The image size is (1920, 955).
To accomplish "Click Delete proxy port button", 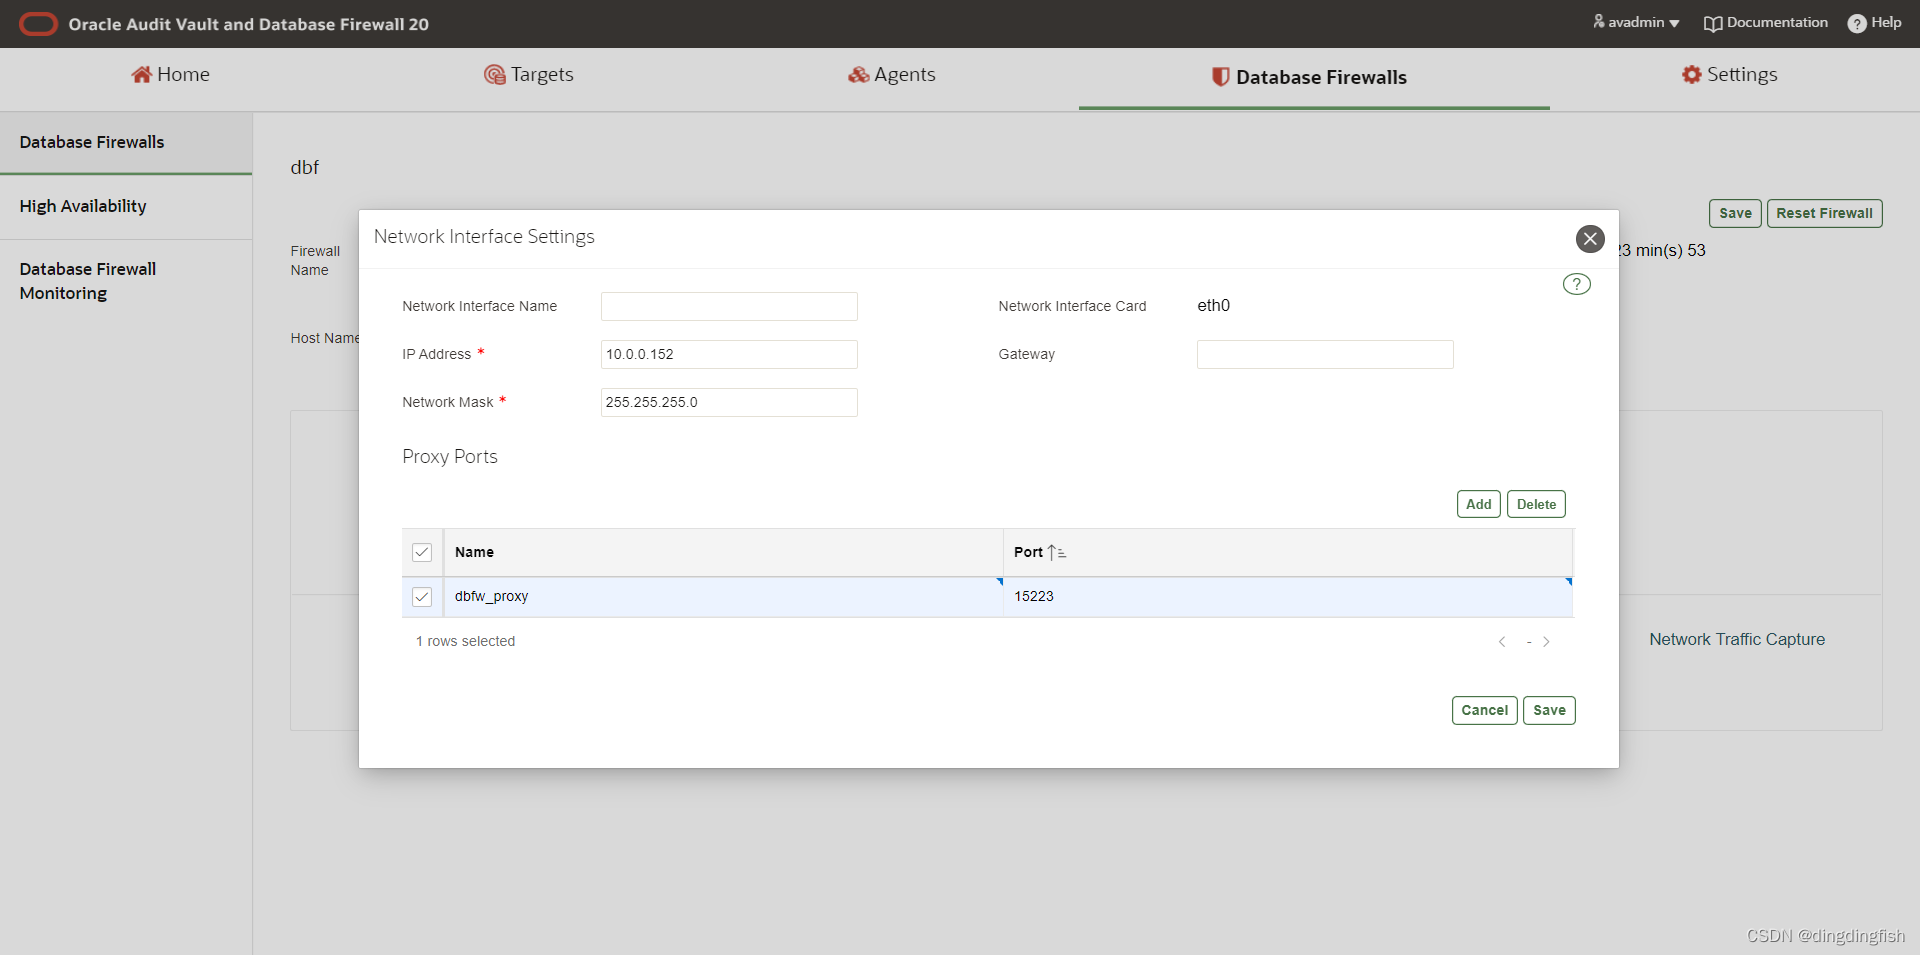I will click(x=1536, y=504).
